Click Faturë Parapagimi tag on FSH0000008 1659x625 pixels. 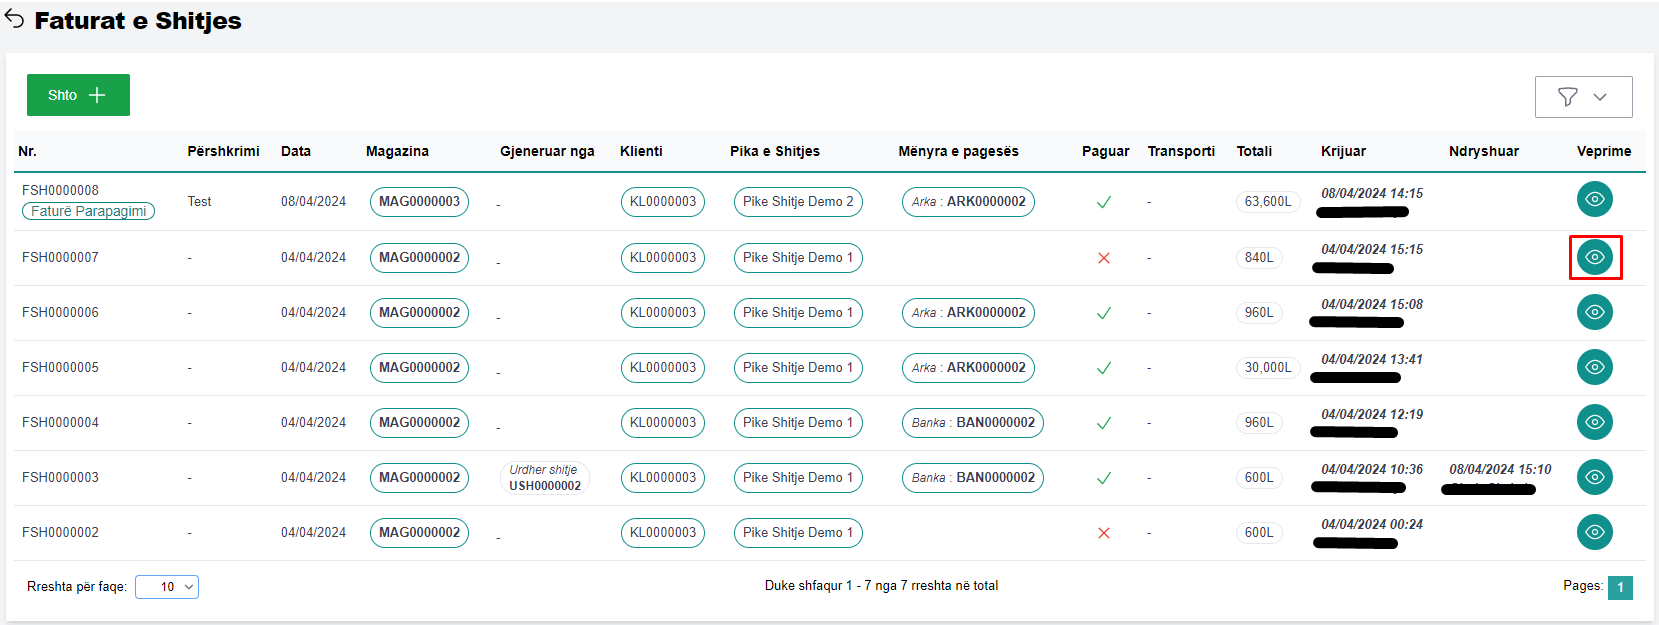coord(88,211)
